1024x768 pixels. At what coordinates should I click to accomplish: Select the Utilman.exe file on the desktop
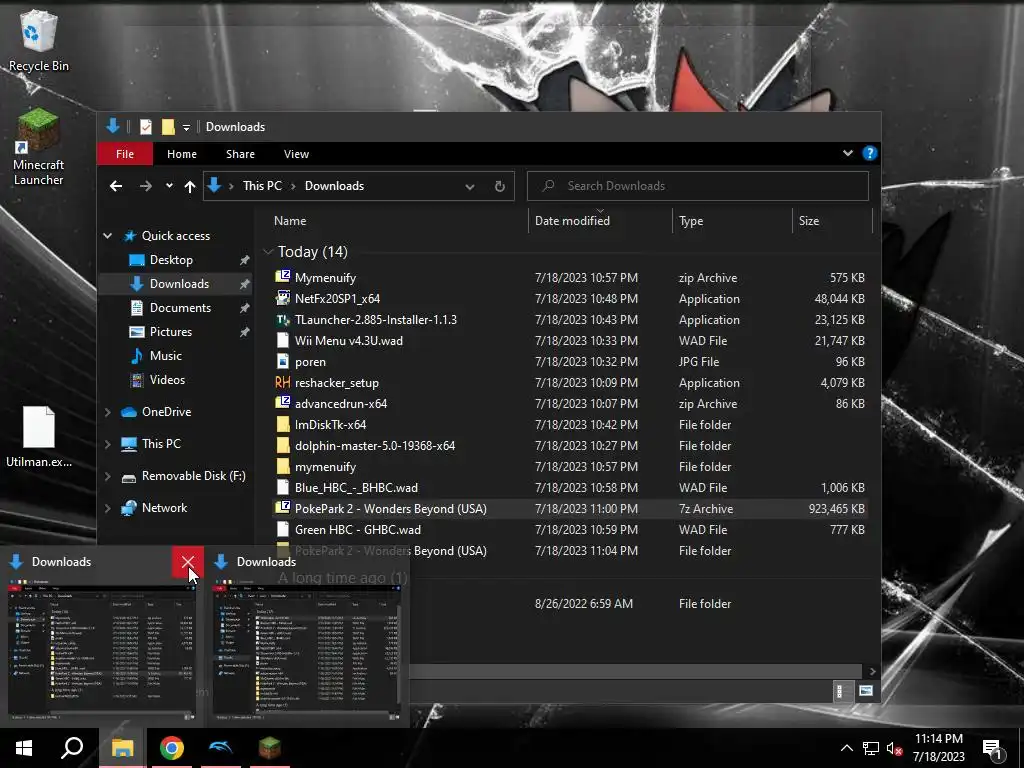tap(39, 436)
